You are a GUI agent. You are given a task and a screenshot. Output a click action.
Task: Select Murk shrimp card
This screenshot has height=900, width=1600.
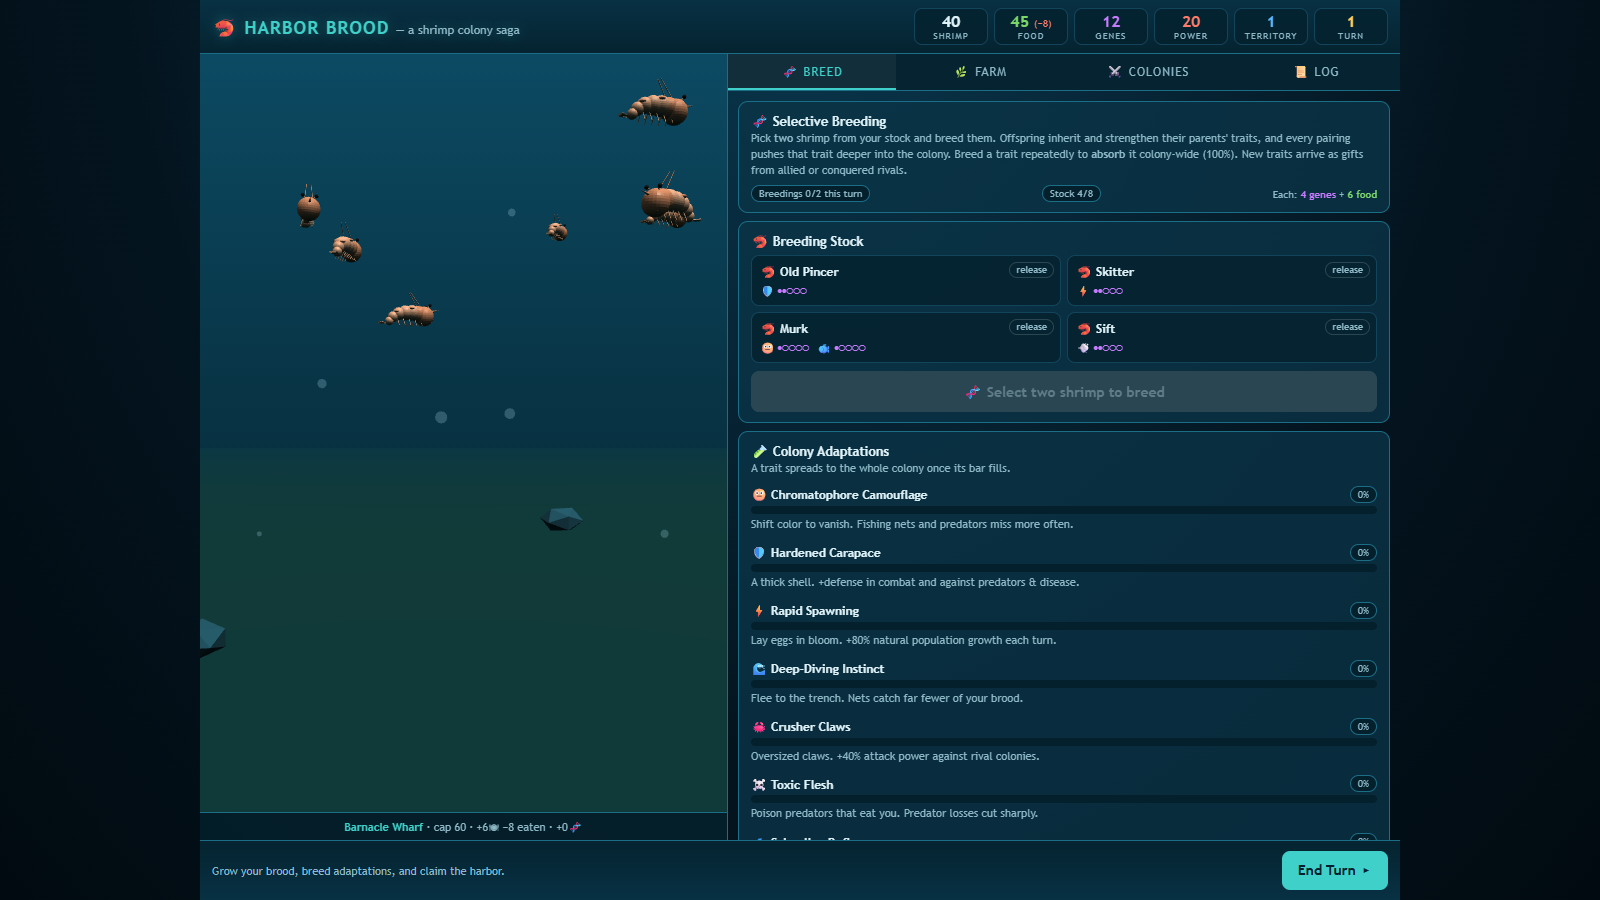(x=905, y=338)
